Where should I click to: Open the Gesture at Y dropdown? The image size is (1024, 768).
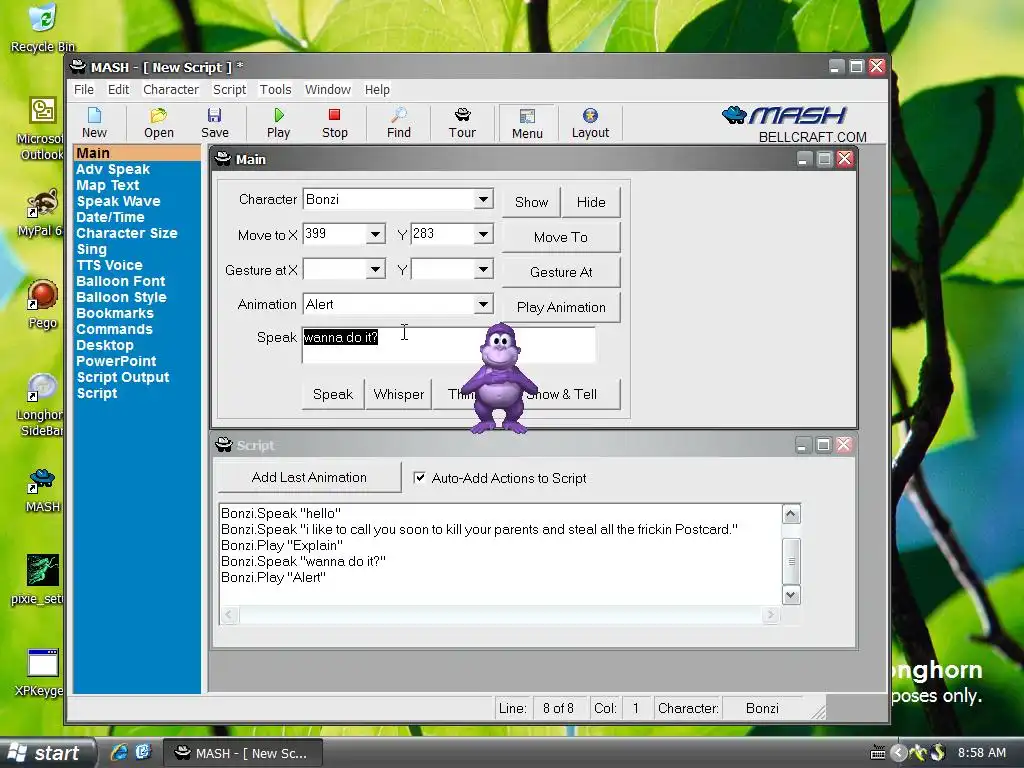click(483, 269)
